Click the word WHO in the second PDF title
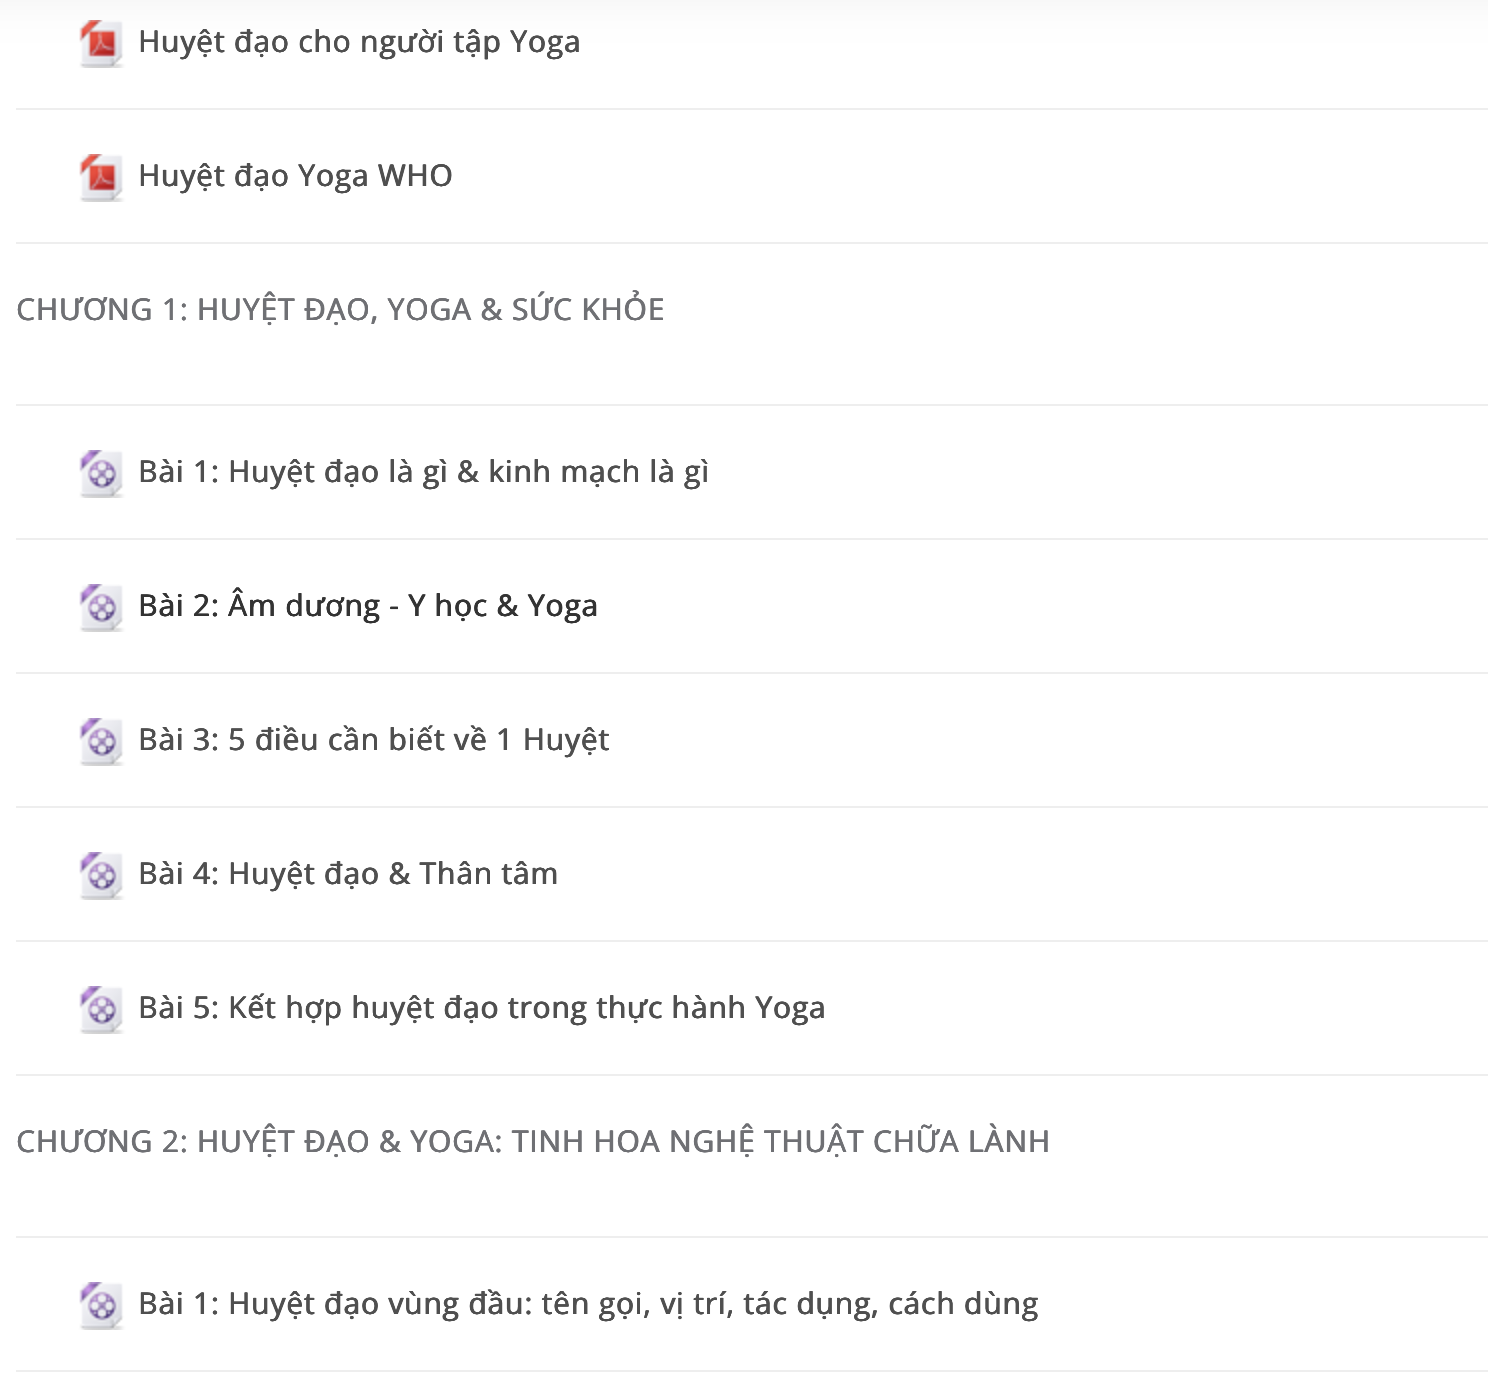This screenshot has height=1376, width=1488. pyautogui.click(x=415, y=176)
